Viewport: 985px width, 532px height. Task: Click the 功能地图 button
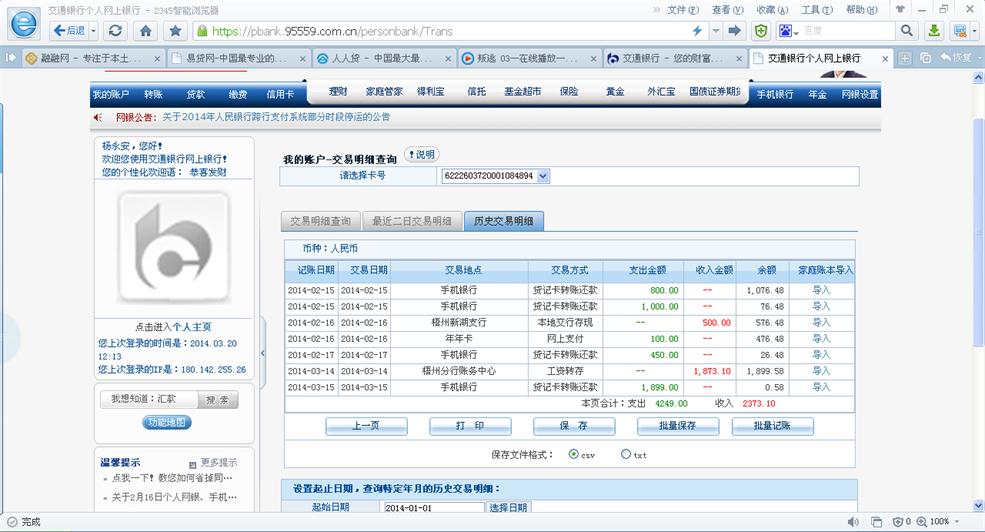pyautogui.click(x=166, y=423)
